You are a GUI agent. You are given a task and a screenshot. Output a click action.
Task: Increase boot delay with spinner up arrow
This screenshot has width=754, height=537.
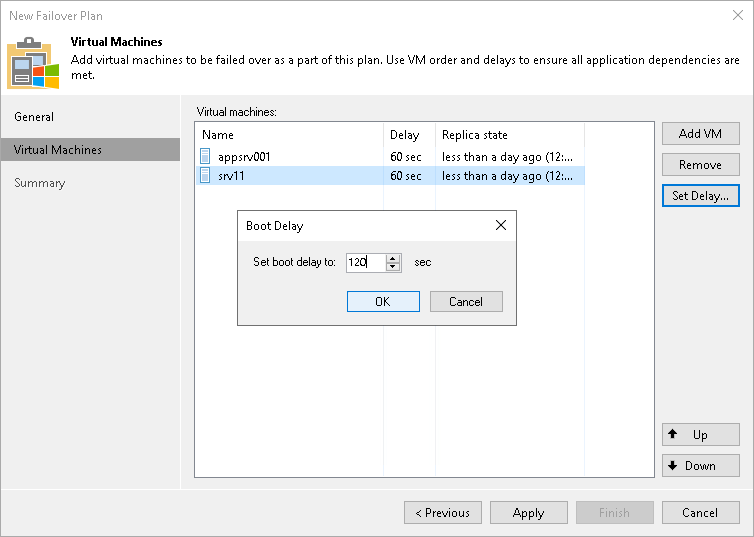pos(393,257)
